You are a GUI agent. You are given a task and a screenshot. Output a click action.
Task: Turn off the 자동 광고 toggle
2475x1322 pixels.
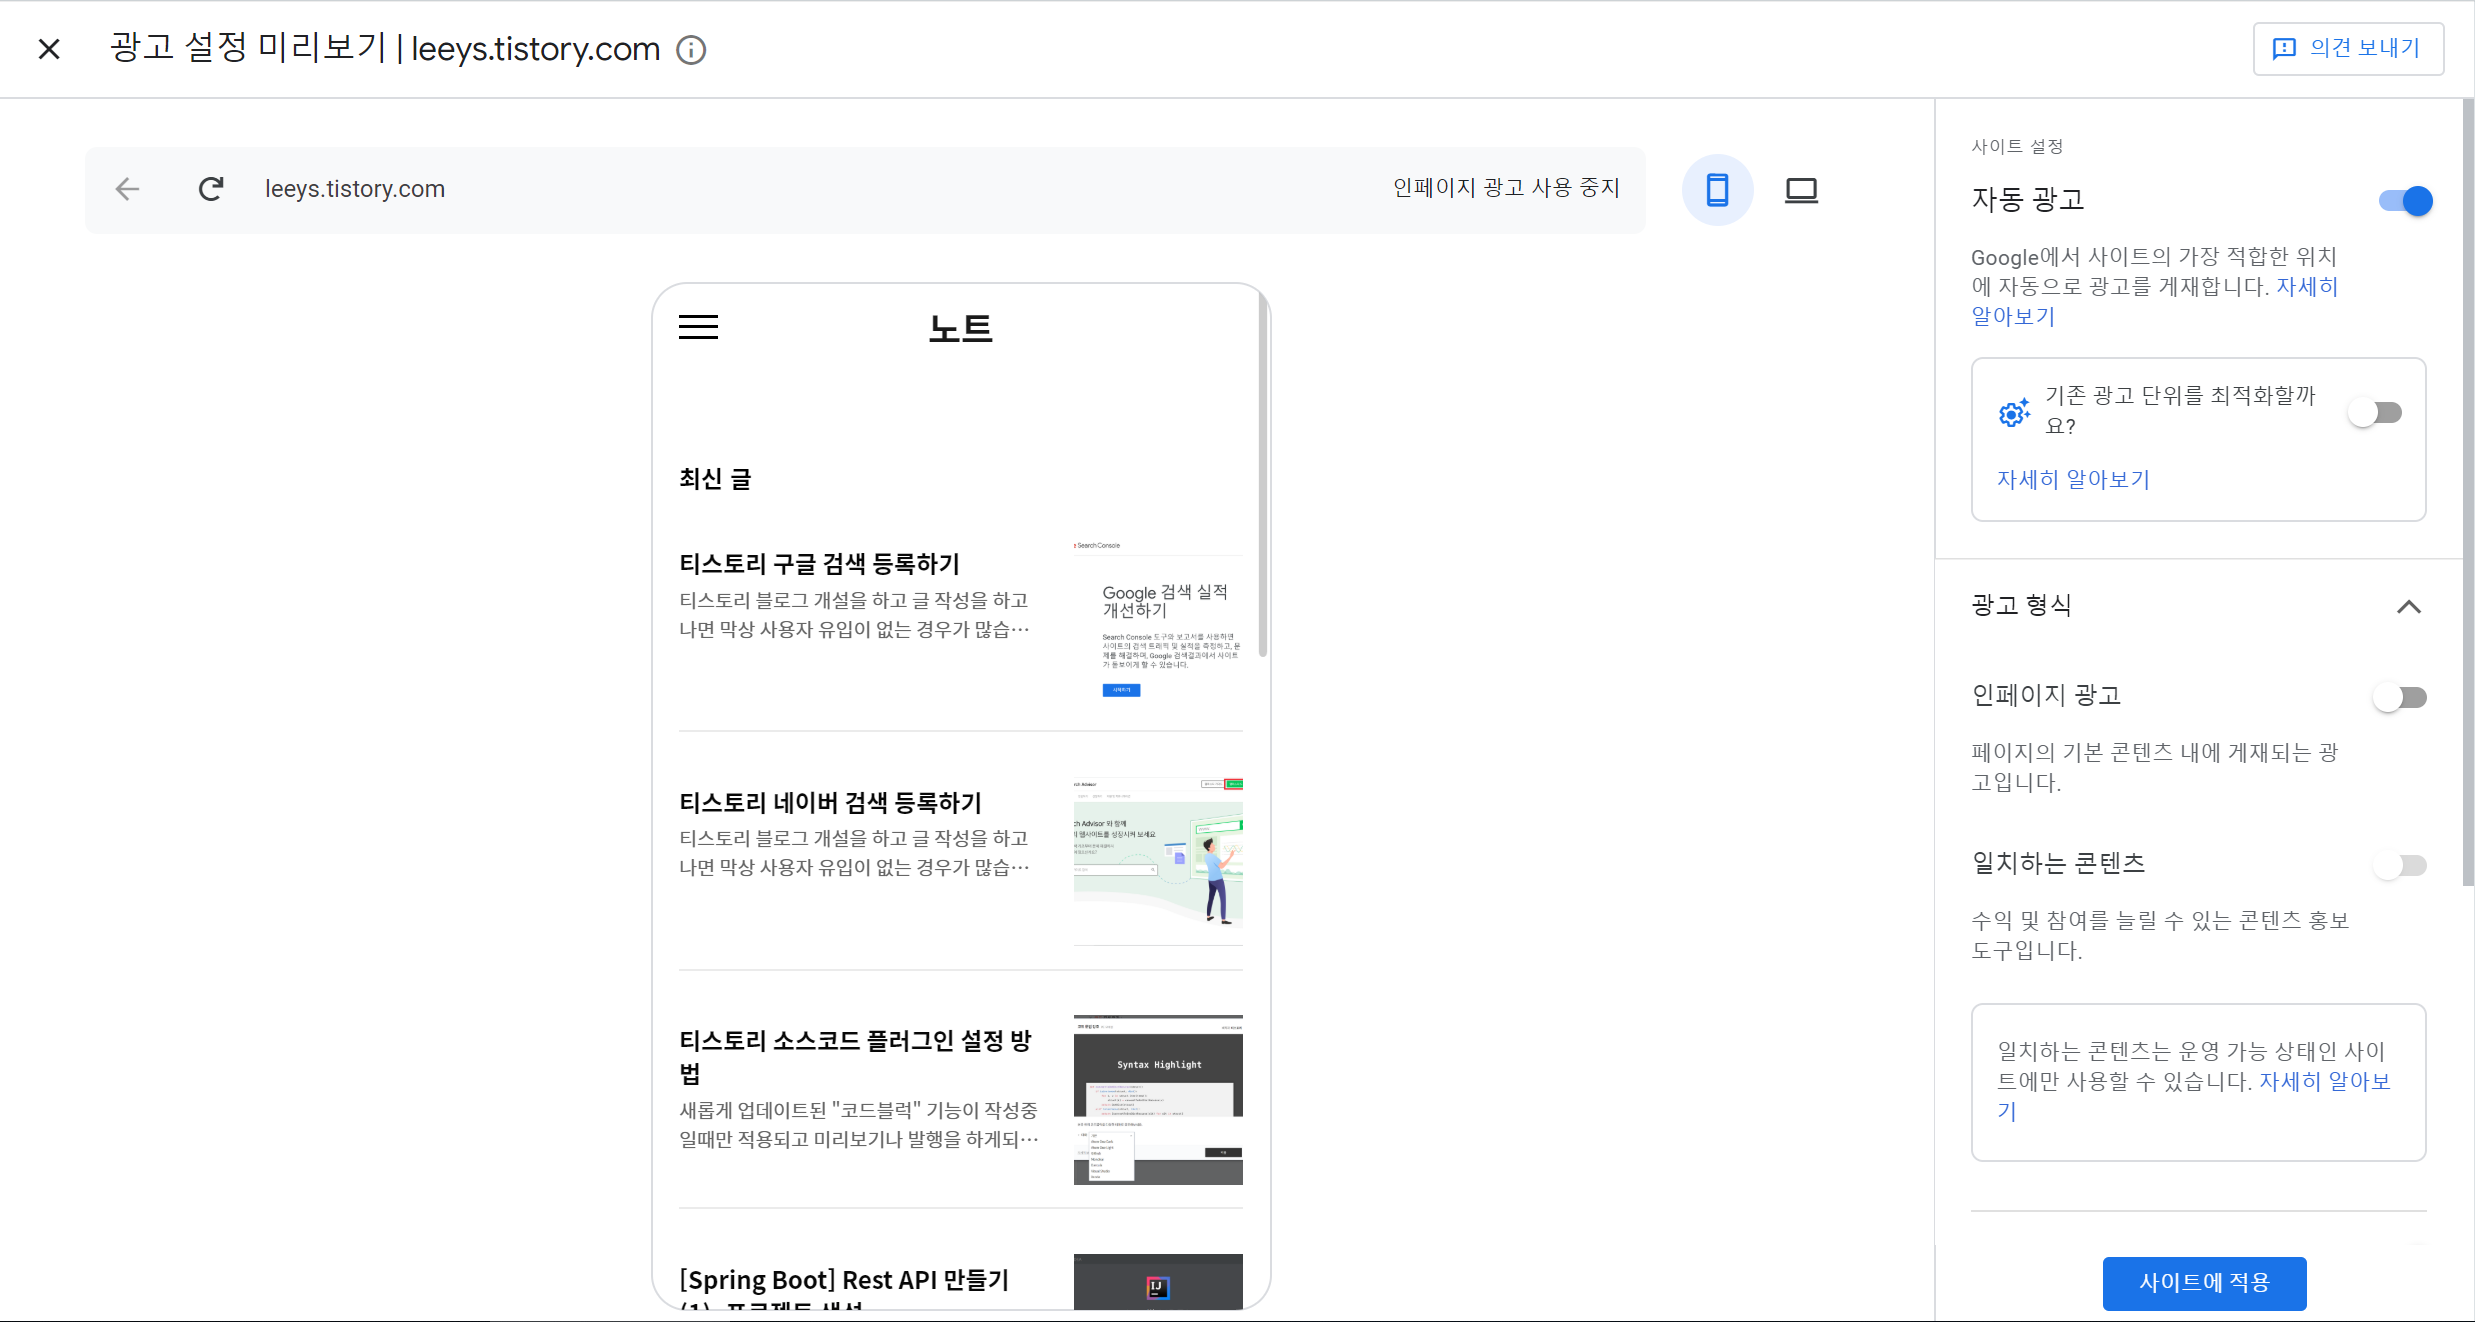coord(2406,201)
